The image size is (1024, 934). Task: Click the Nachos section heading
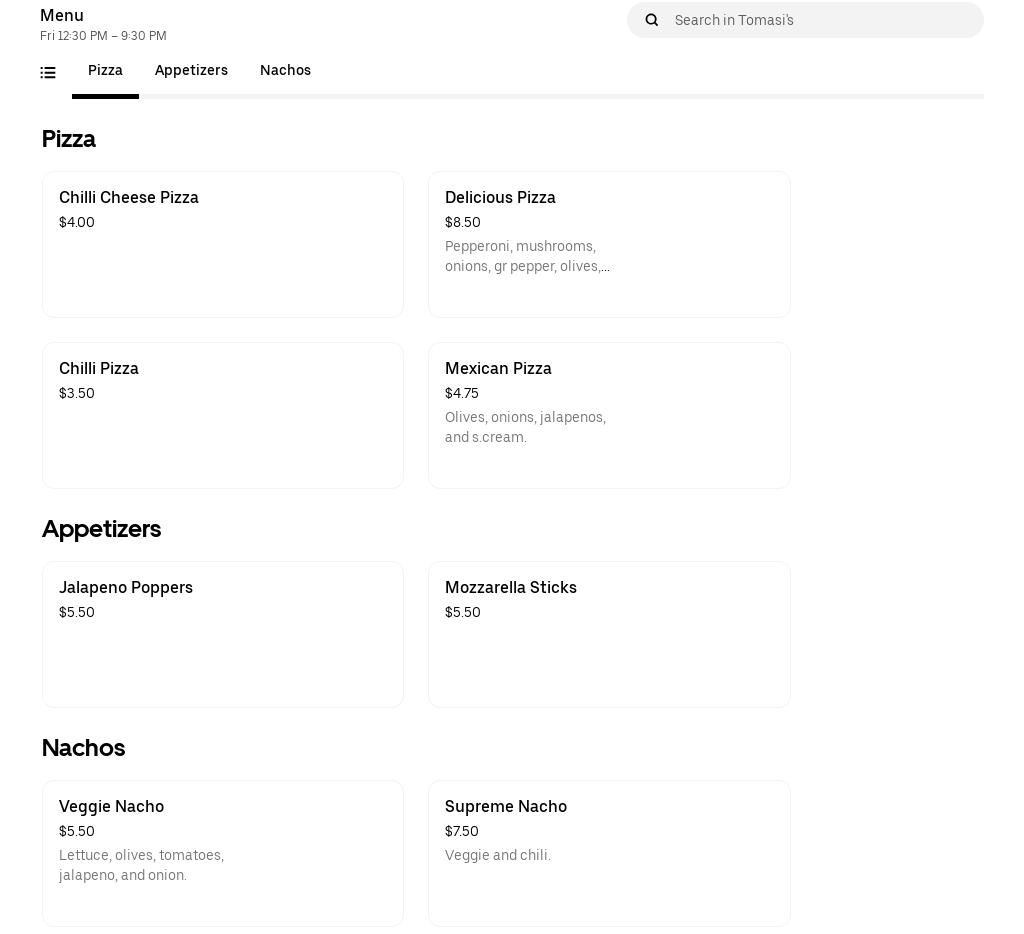click(83, 748)
